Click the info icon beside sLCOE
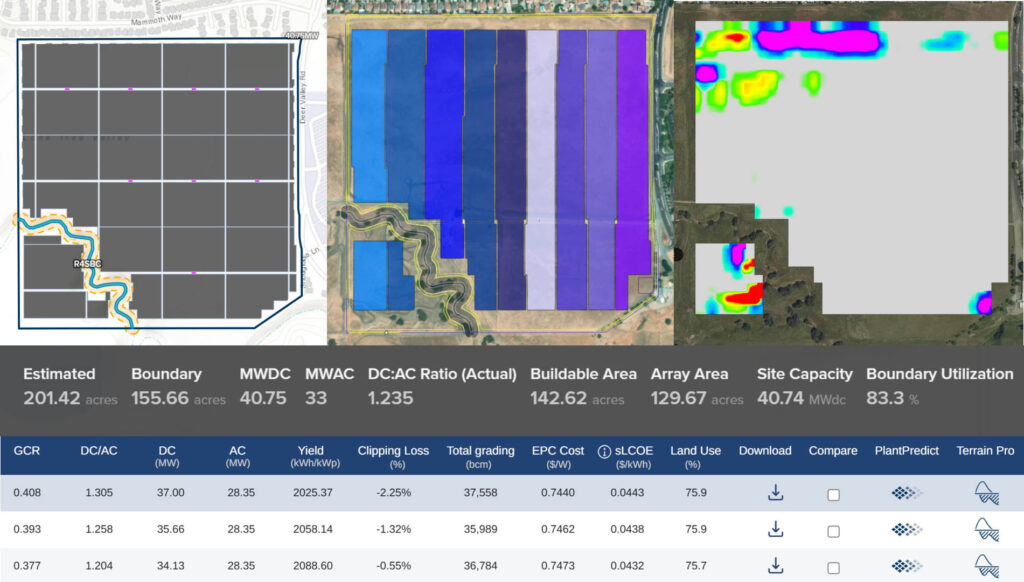 point(605,451)
